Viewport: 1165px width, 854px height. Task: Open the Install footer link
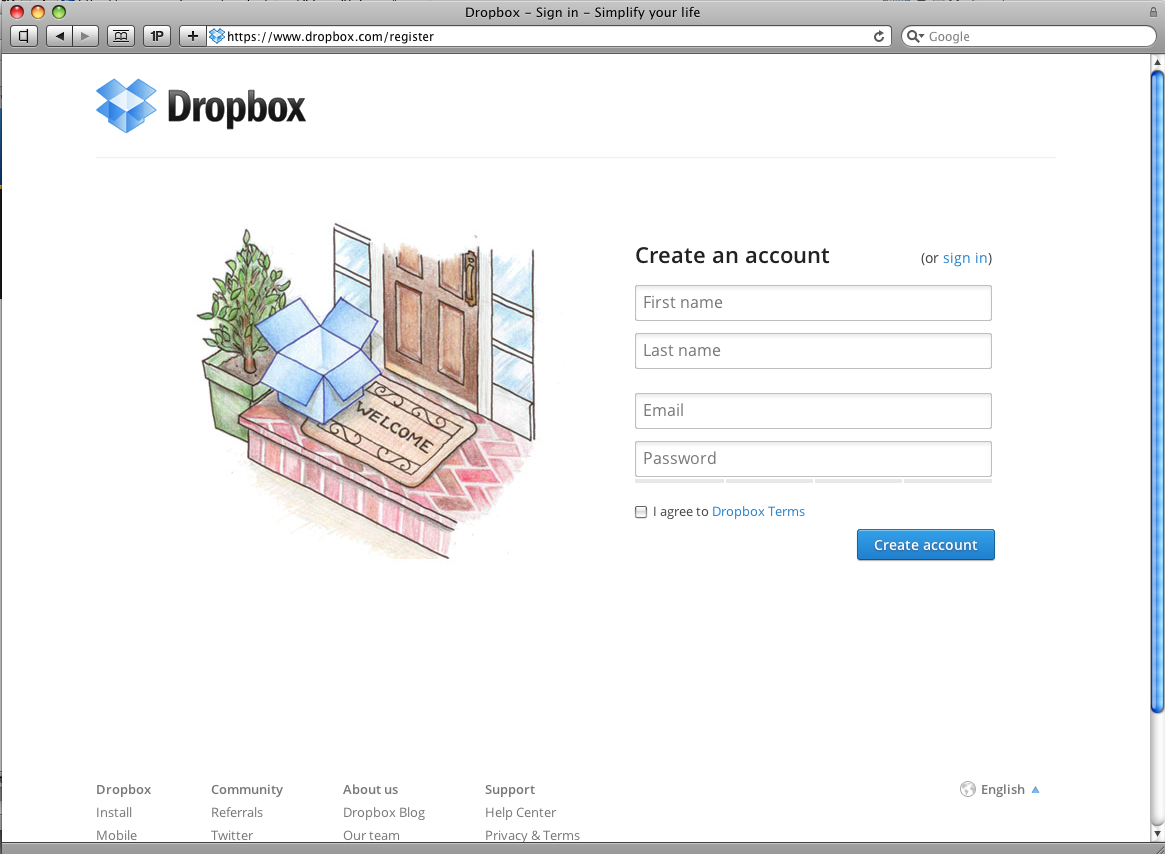(x=114, y=812)
